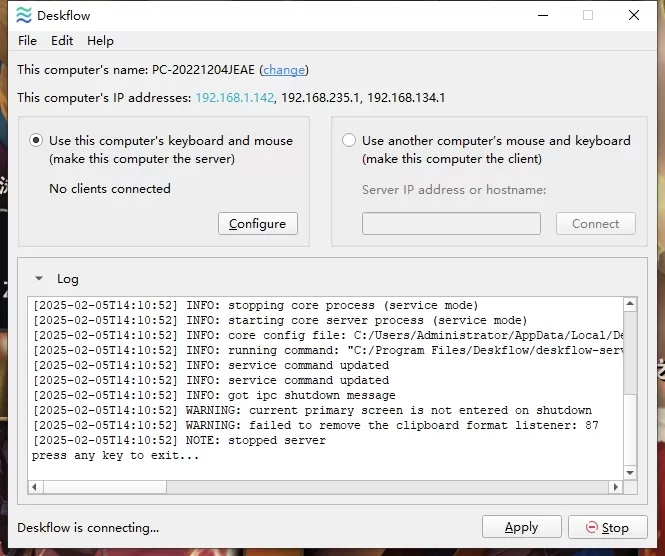This screenshot has width=665, height=556.
Task: Click the clipboard format listener warning line
Action: click(x=316, y=425)
